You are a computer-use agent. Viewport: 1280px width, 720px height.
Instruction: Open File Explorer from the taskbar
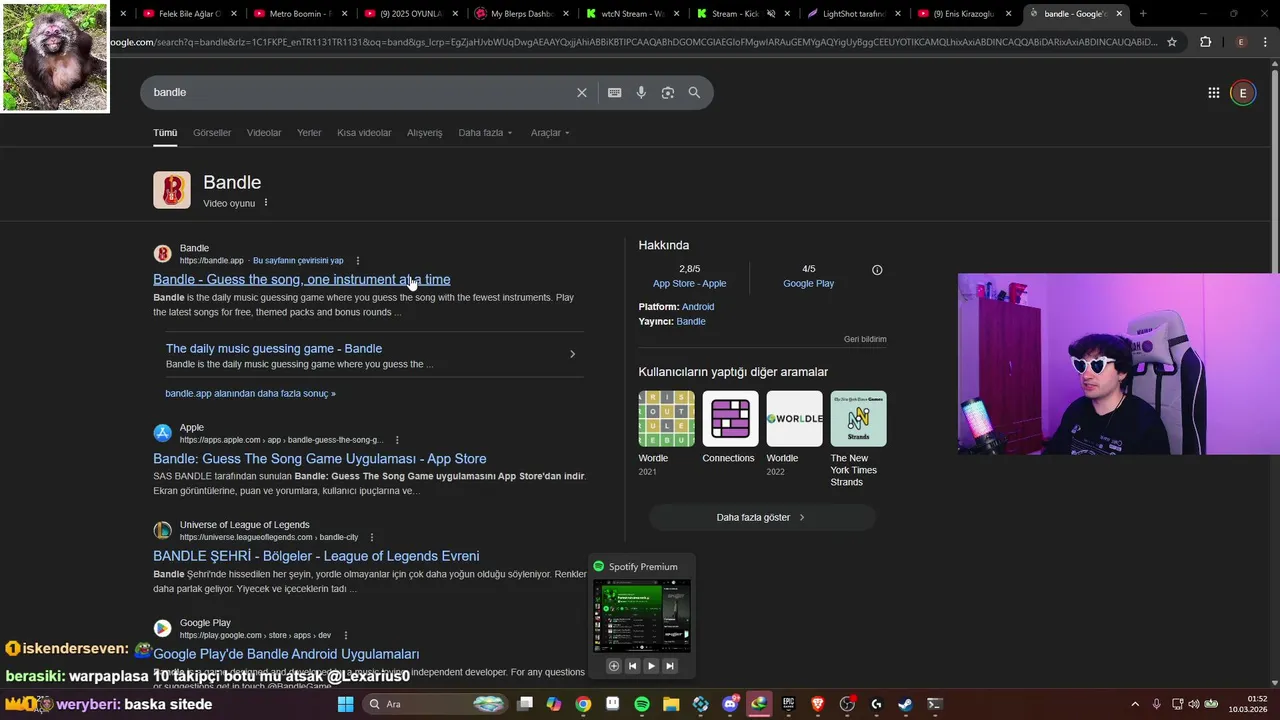[671, 704]
